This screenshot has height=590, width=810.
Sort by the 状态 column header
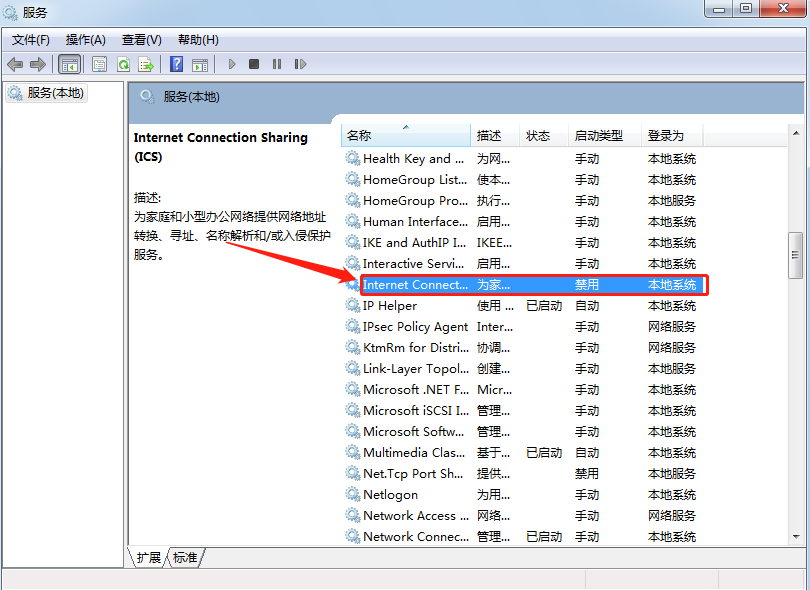coord(544,135)
